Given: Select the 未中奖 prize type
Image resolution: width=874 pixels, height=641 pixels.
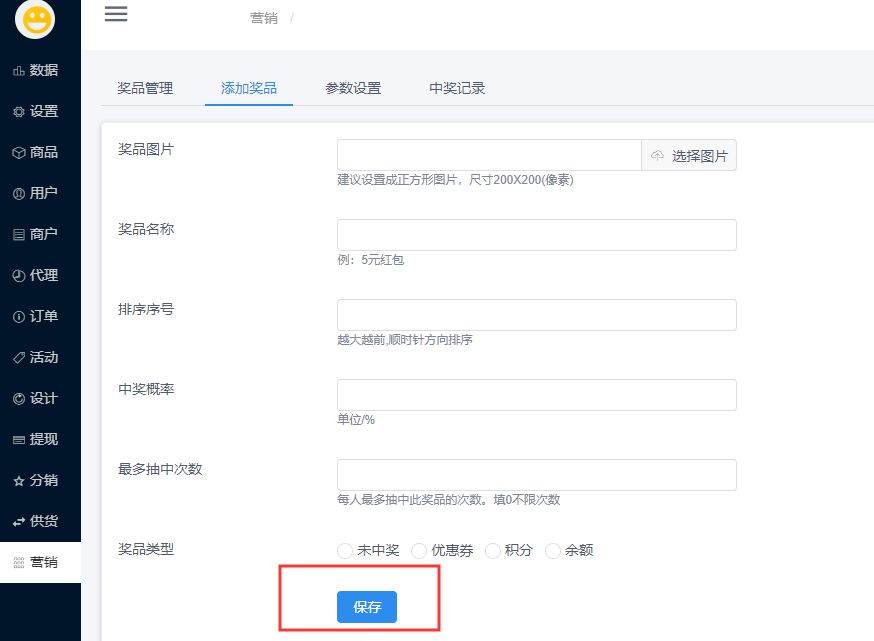Looking at the screenshot, I should (x=345, y=551).
